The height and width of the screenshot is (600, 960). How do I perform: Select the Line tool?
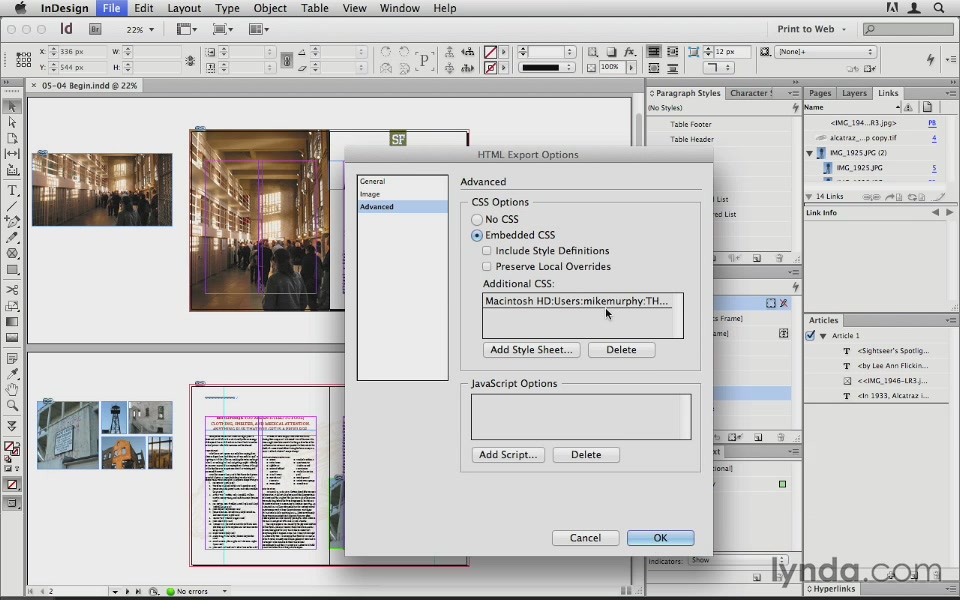tap(12, 206)
